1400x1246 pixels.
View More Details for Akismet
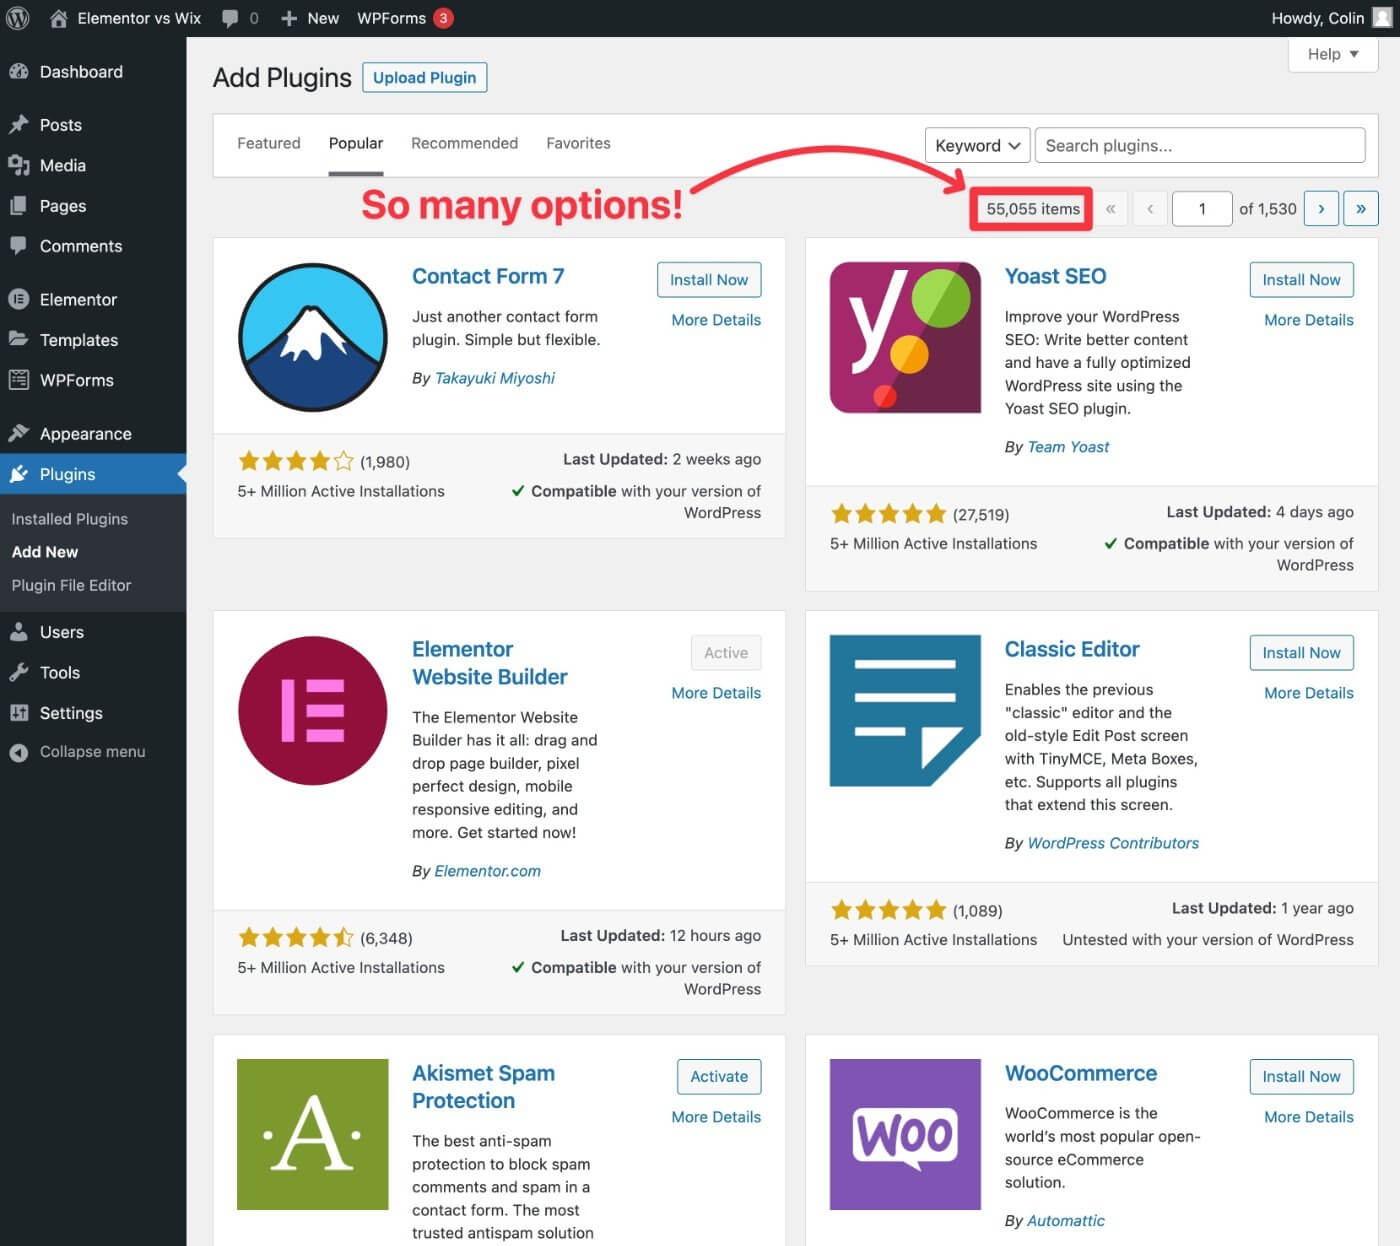716,1117
